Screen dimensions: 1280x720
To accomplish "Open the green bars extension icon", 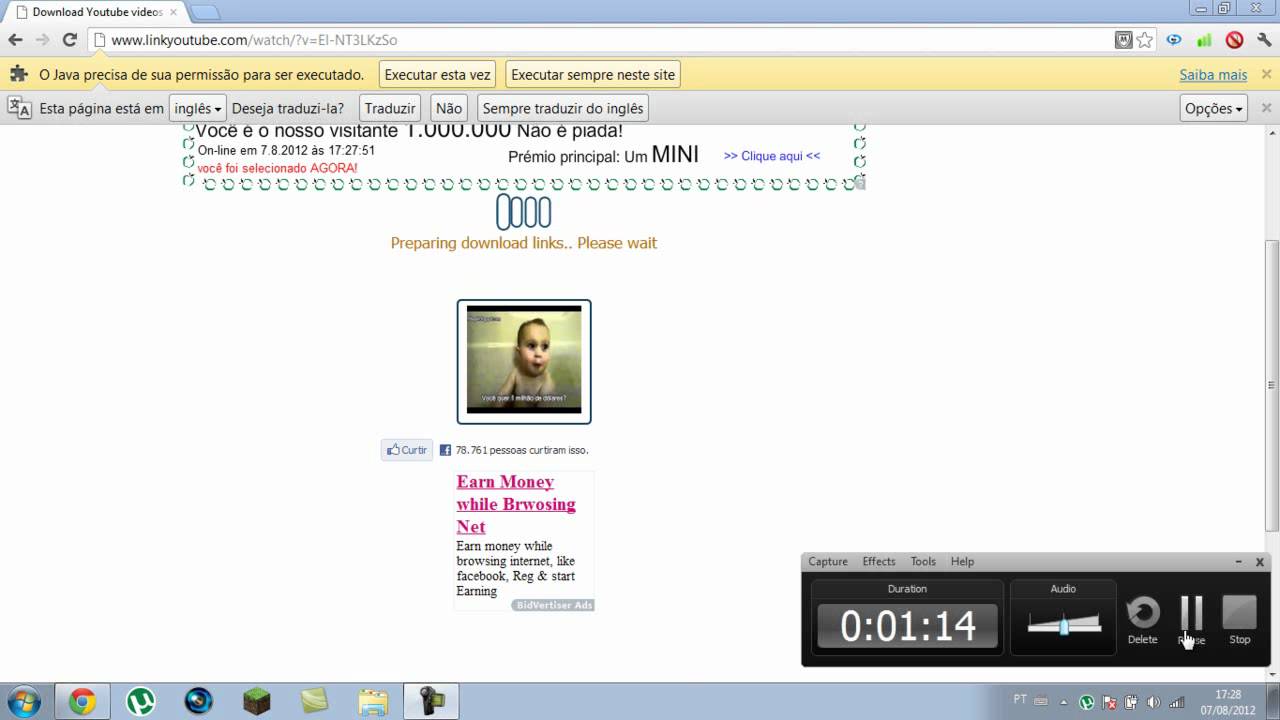I will coord(1205,40).
